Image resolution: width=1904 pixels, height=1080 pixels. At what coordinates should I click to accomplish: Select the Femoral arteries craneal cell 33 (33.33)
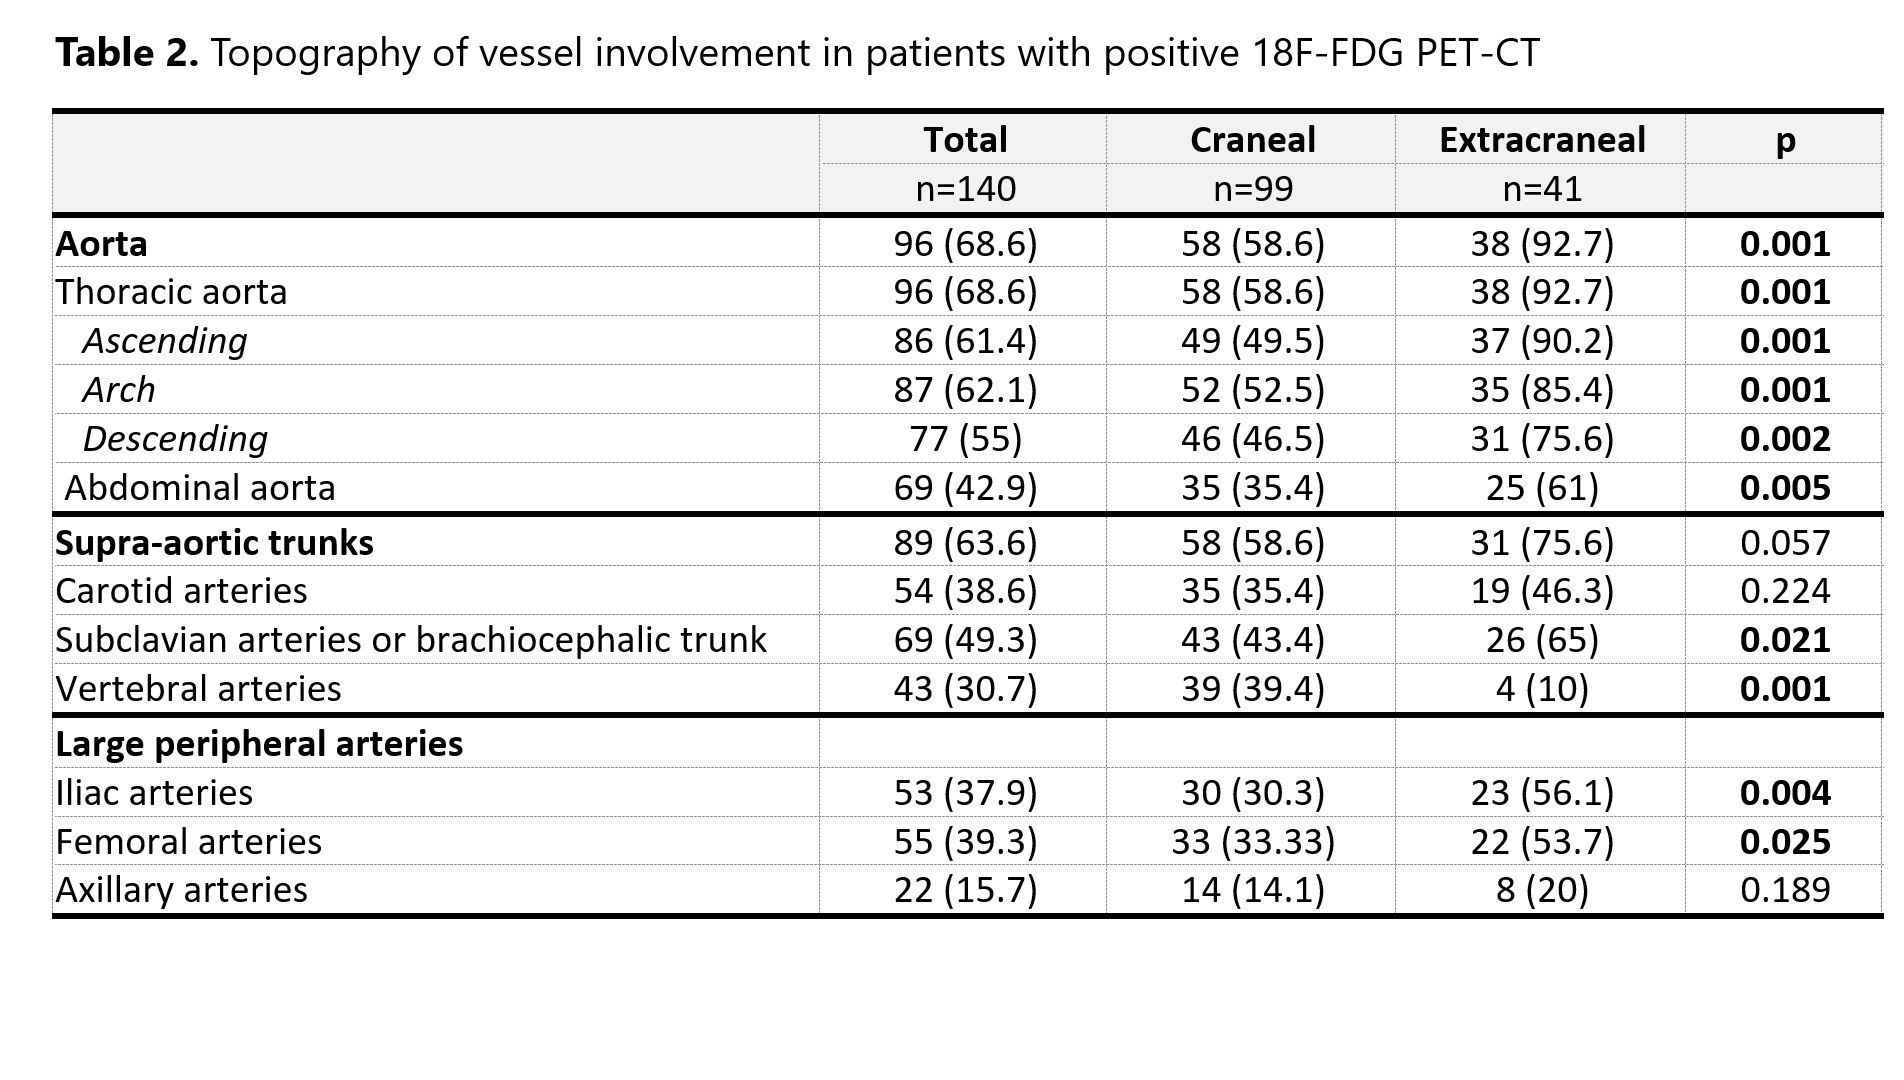click(x=1252, y=842)
